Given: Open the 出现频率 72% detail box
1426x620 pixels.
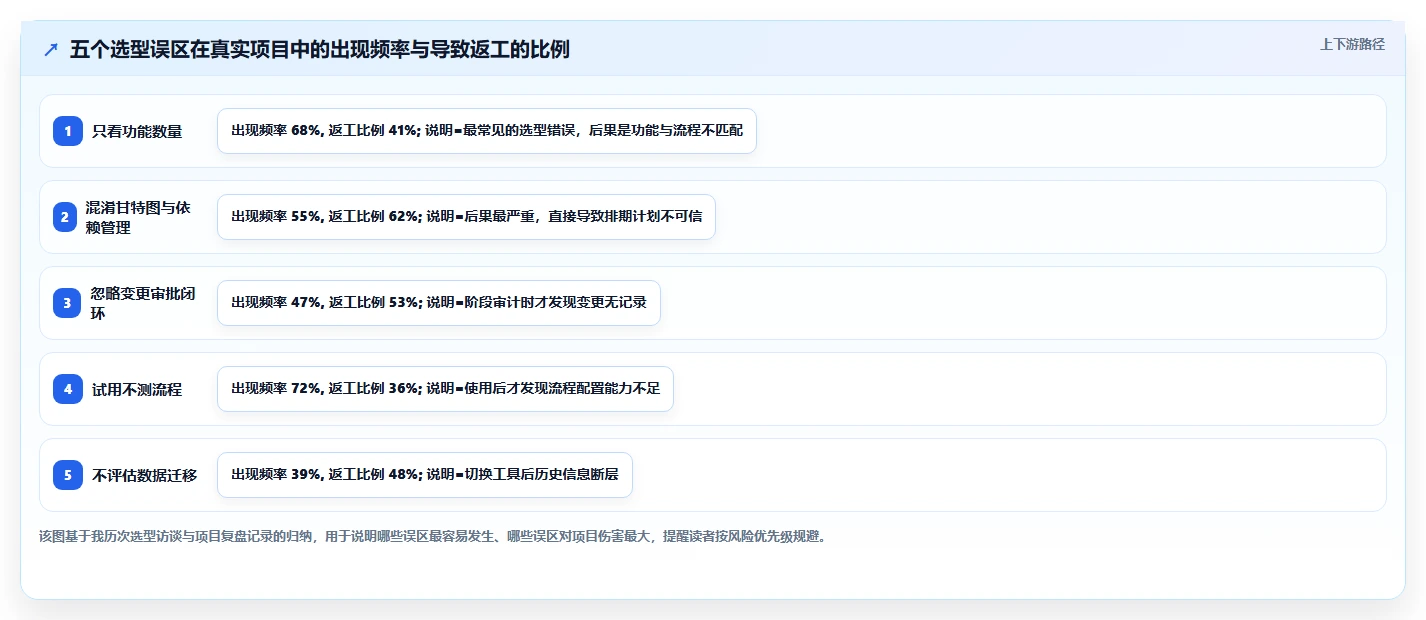Looking at the screenshot, I should coord(445,389).
